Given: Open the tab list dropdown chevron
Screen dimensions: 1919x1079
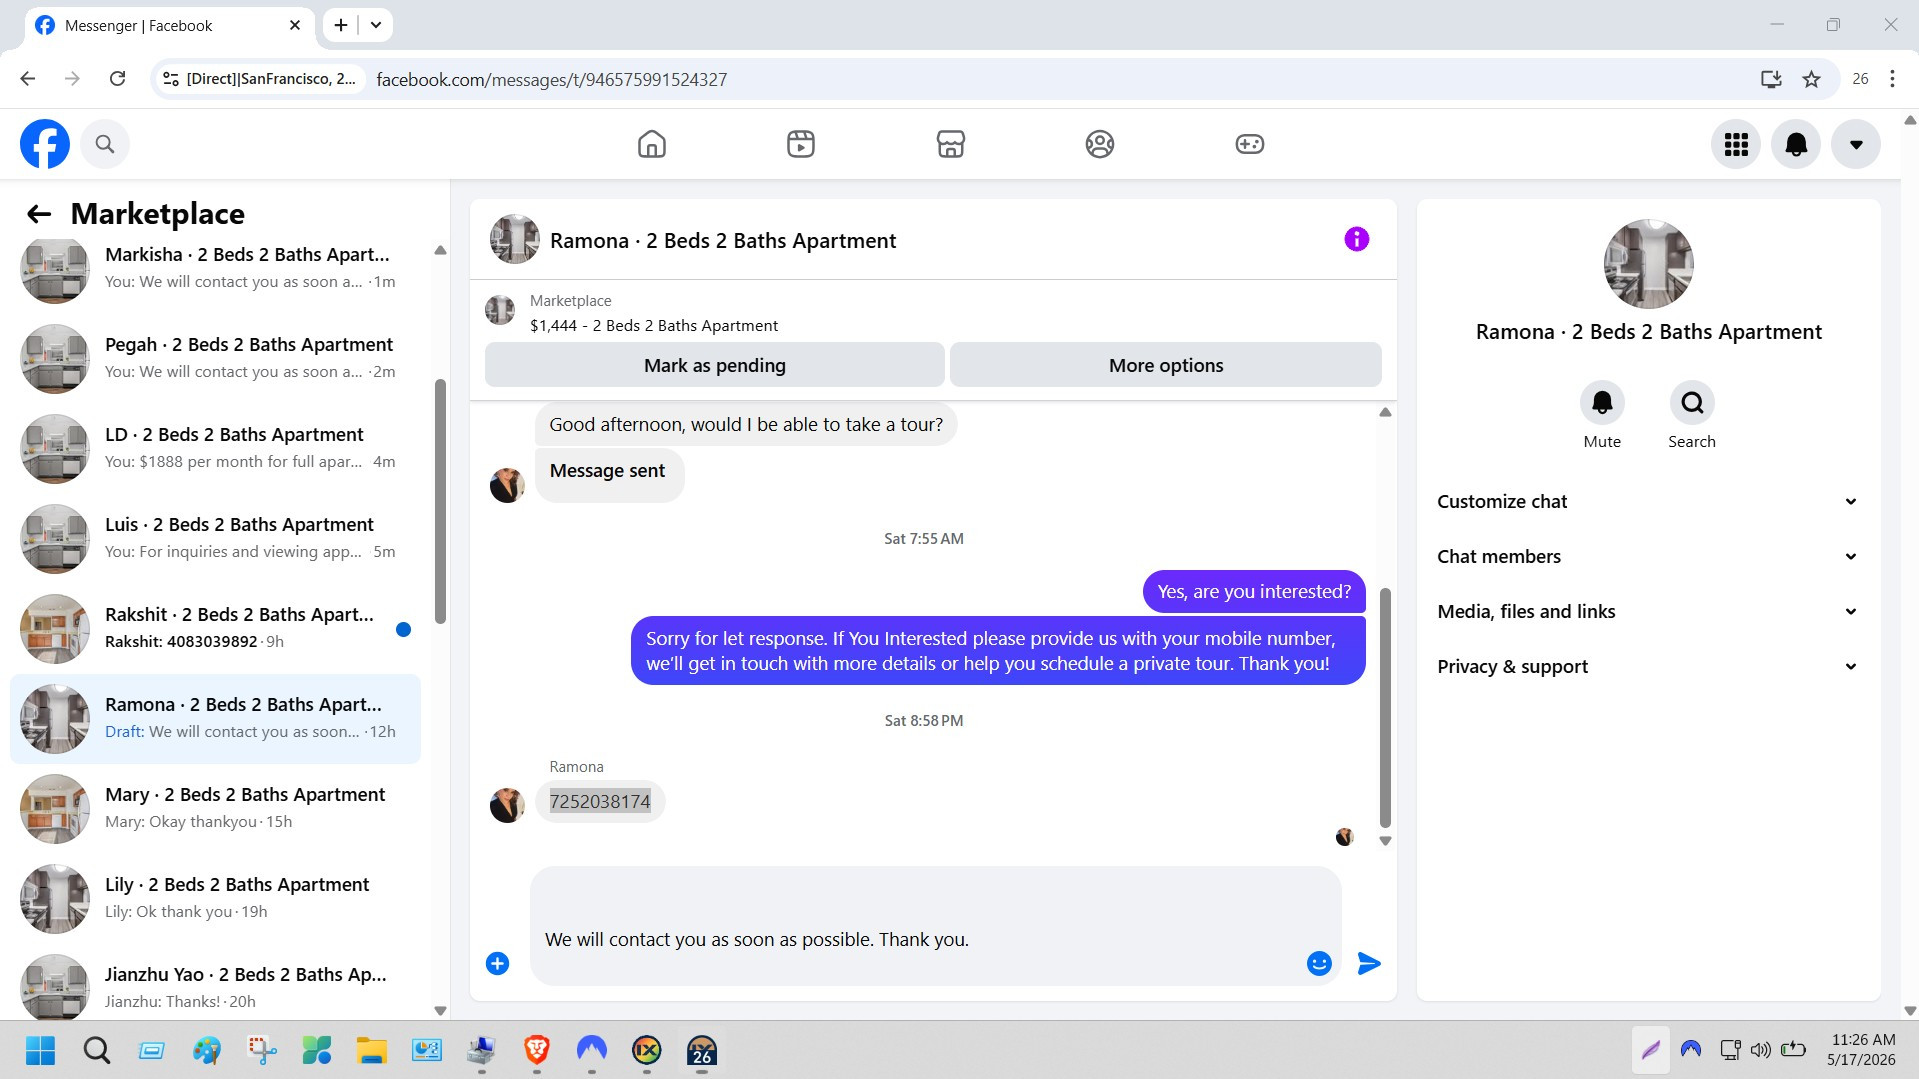Looking at the screenshot, I should click(376, 25).
